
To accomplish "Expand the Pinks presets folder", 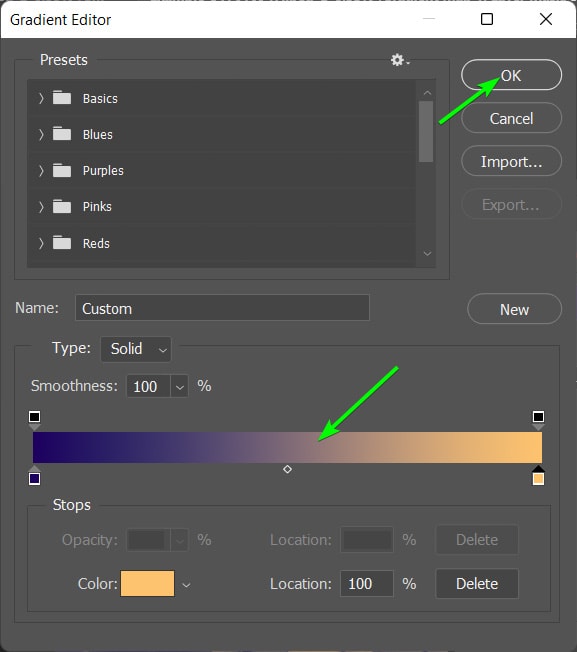I will tap(41, 207).
